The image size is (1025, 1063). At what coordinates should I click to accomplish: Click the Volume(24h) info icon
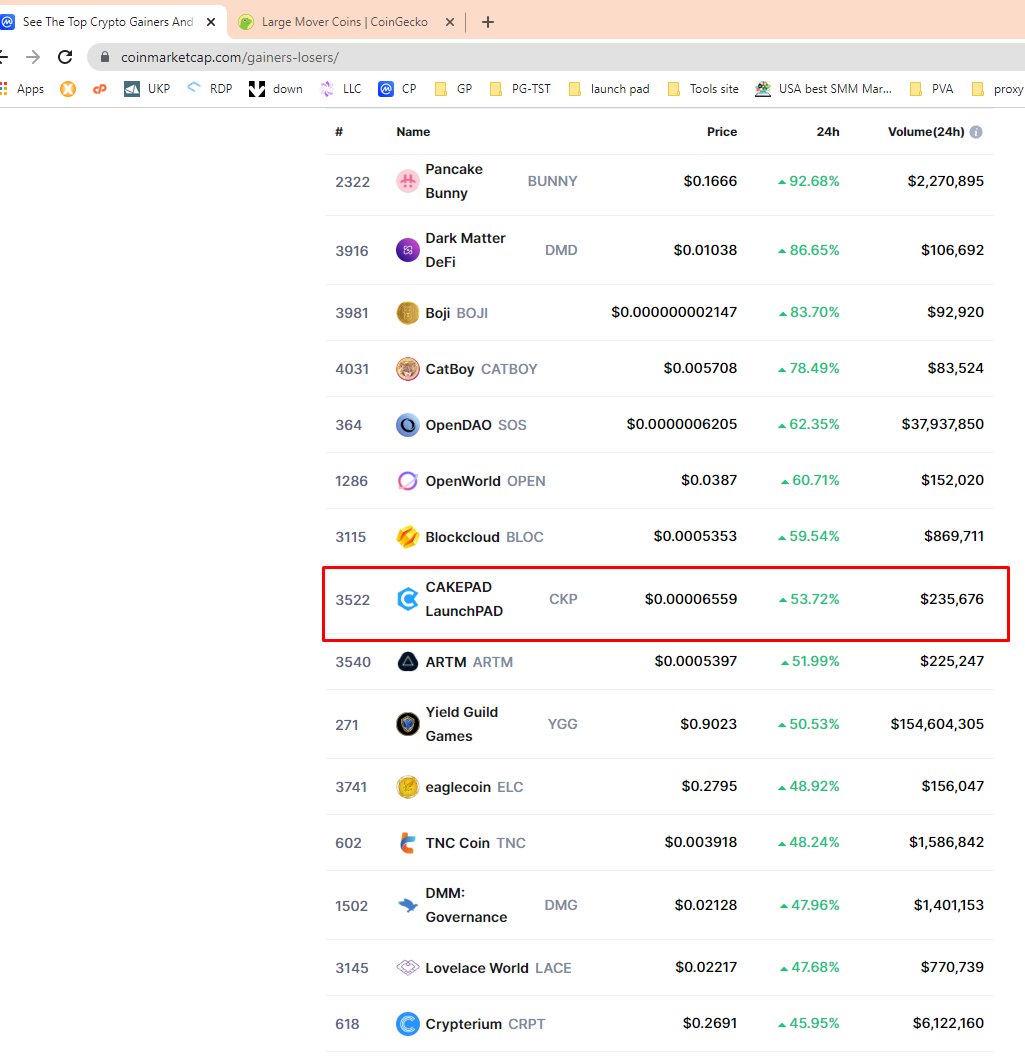pos(976,132)
